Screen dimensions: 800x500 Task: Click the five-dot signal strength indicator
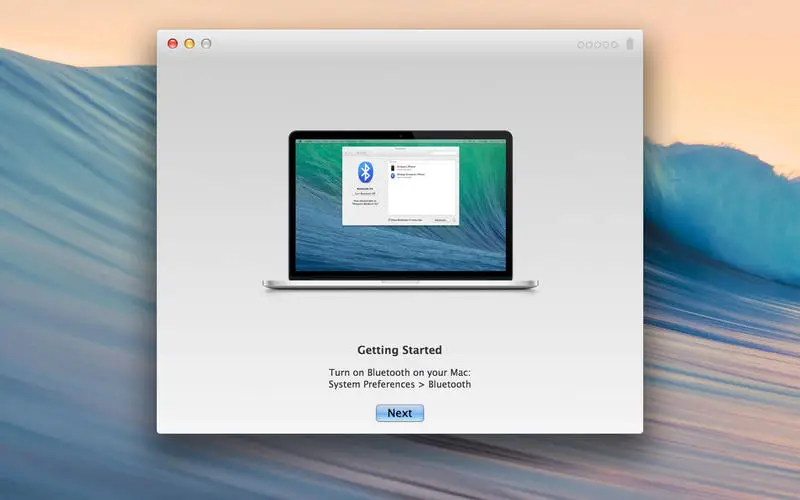point(597,45)
